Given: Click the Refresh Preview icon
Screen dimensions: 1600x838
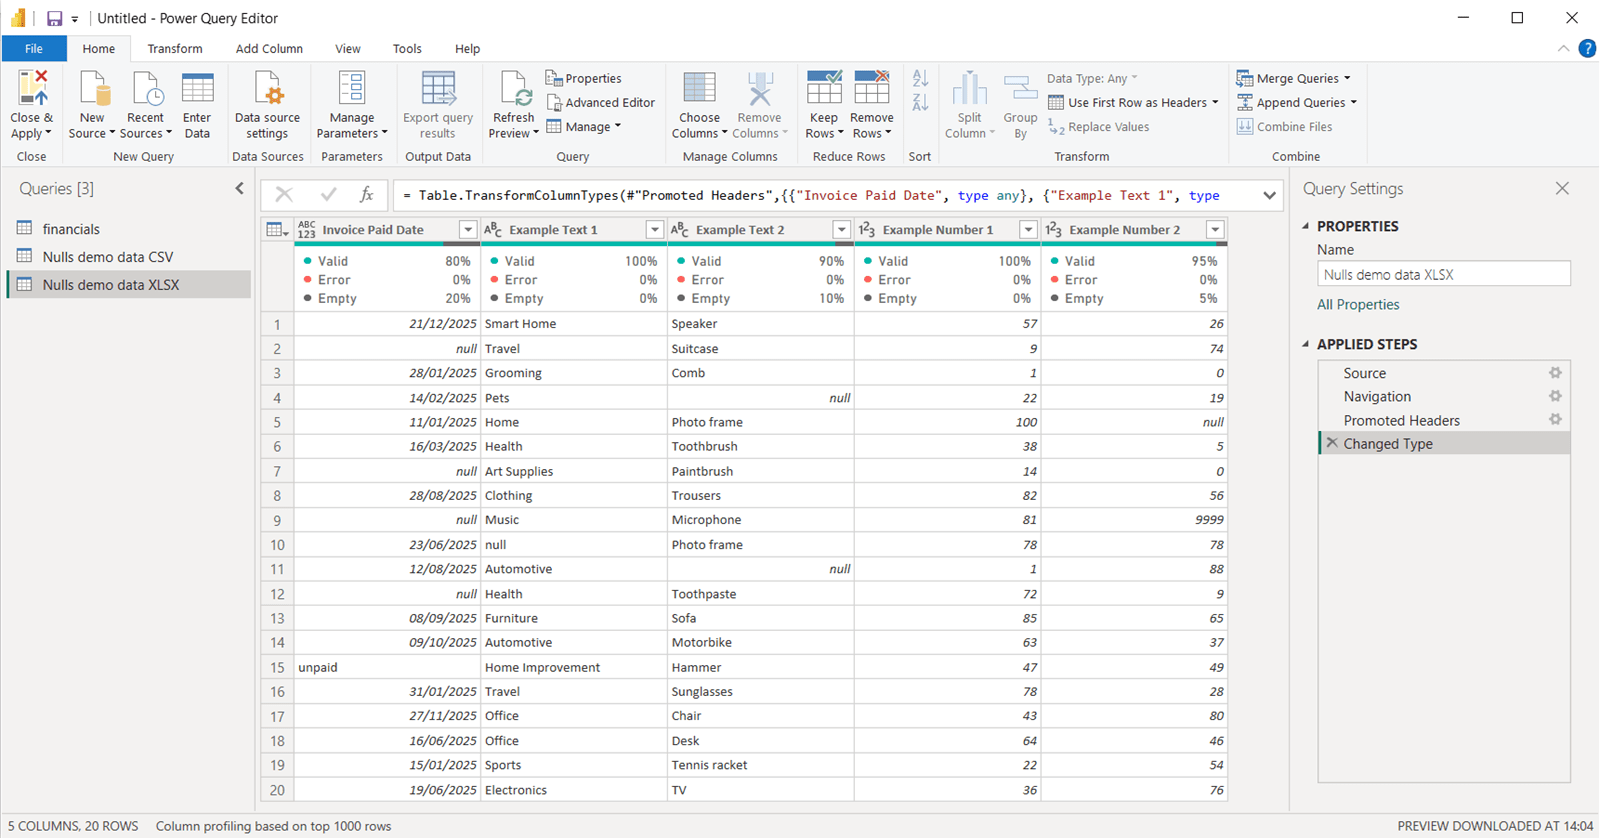Looking at the screenshot, I should point(514,89).
